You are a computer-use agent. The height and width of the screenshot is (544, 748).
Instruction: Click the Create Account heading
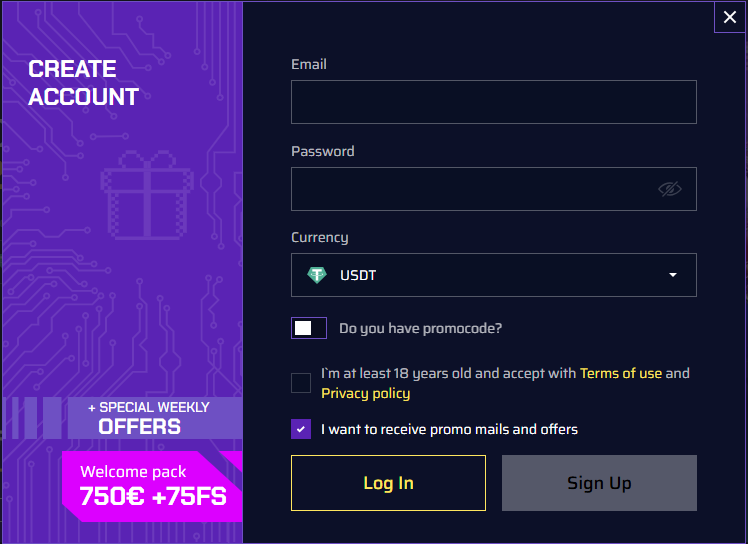point(83,83)
